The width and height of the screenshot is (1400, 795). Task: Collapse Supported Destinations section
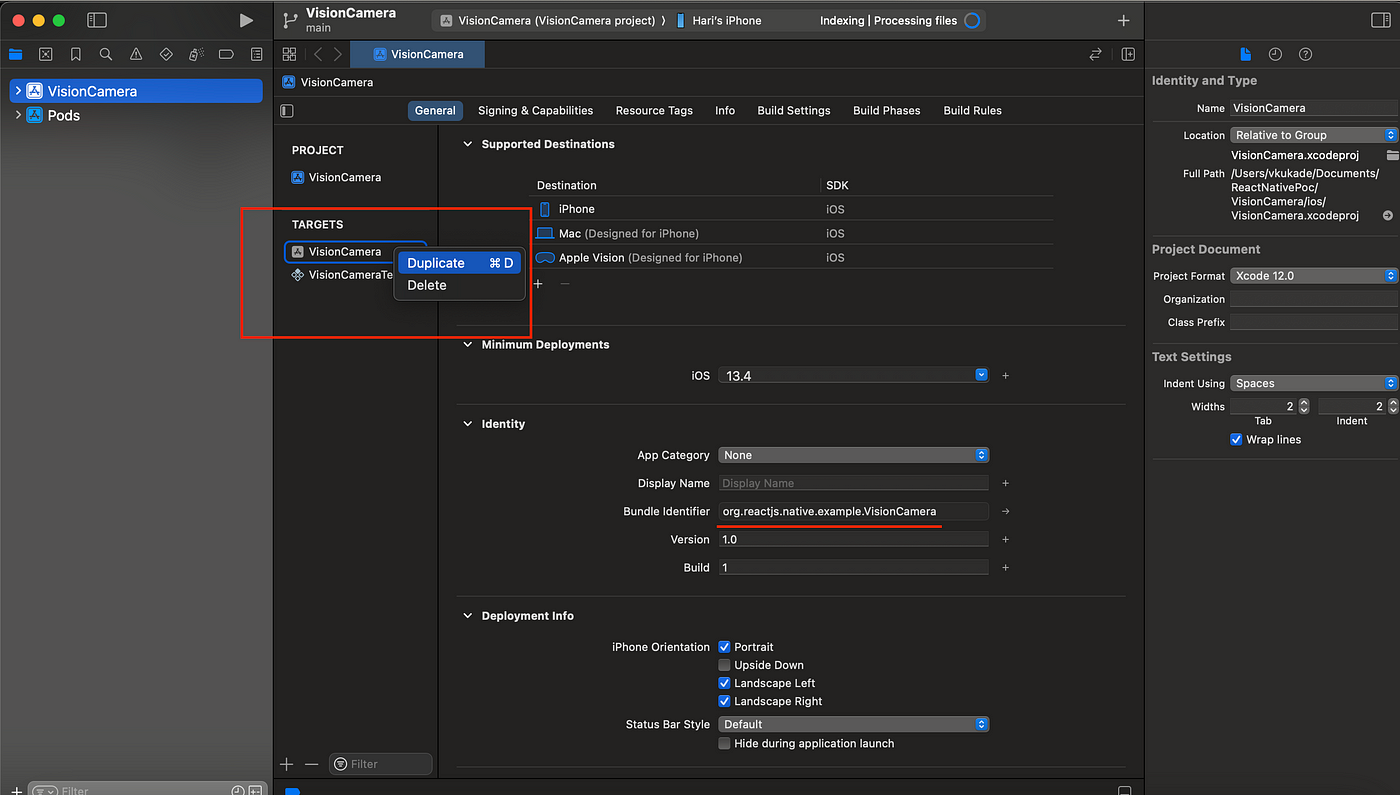(x=467, y=144)
